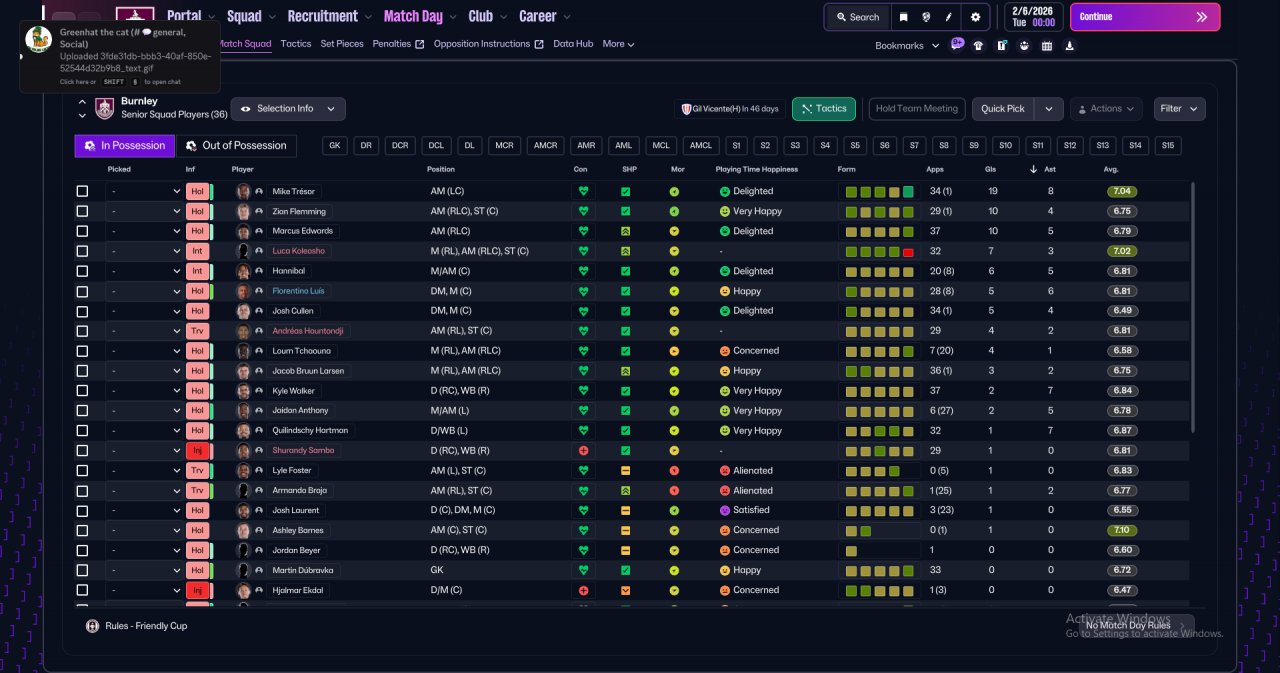Toggle the Out of Possession view
The height and width of the screenshot is (673, 1280).
[236, 146]
